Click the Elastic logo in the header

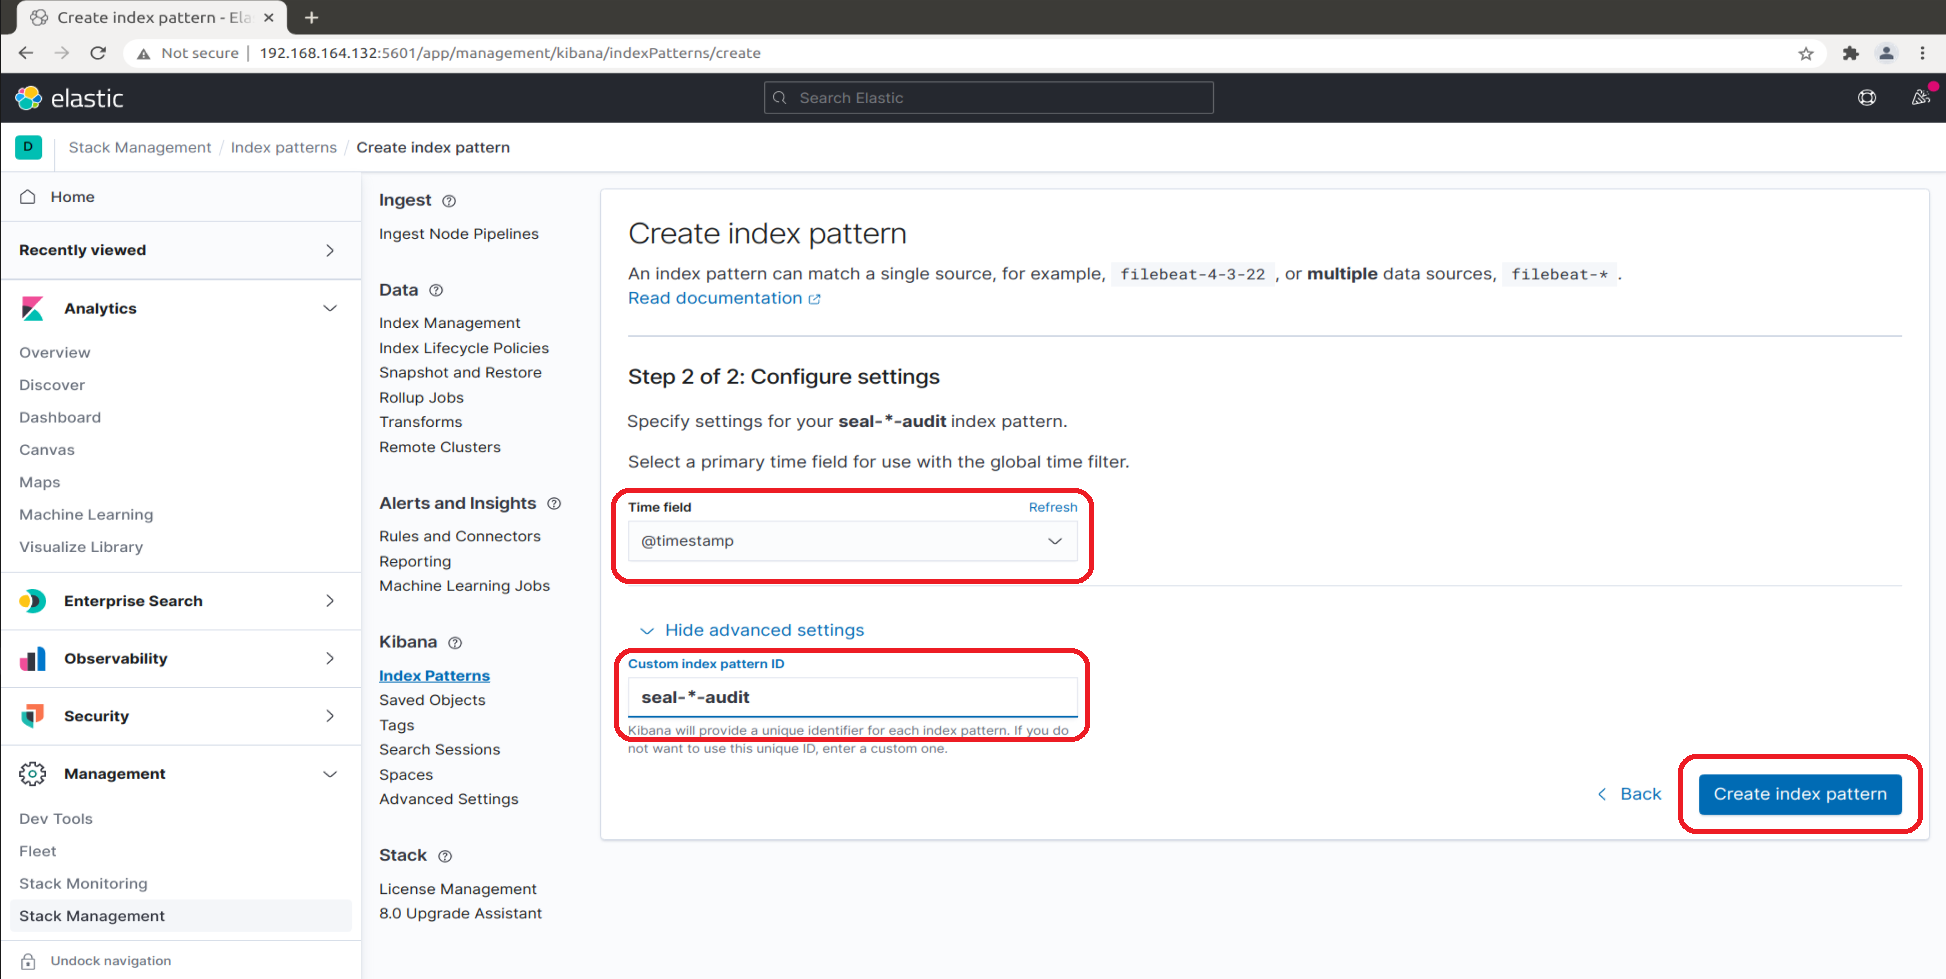click(x=29, y=97)
